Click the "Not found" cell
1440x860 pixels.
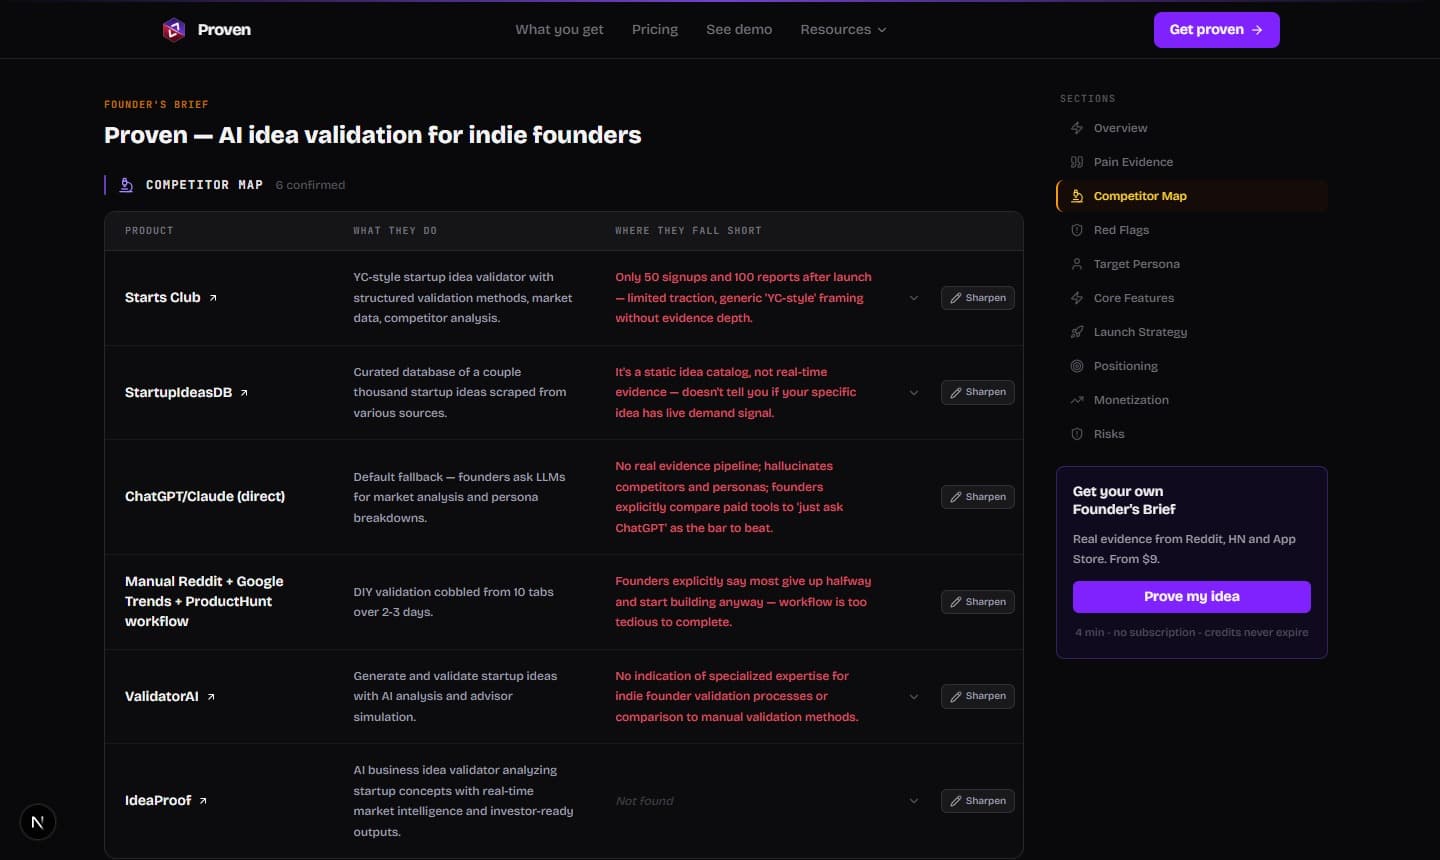click(x=645, y=801)
